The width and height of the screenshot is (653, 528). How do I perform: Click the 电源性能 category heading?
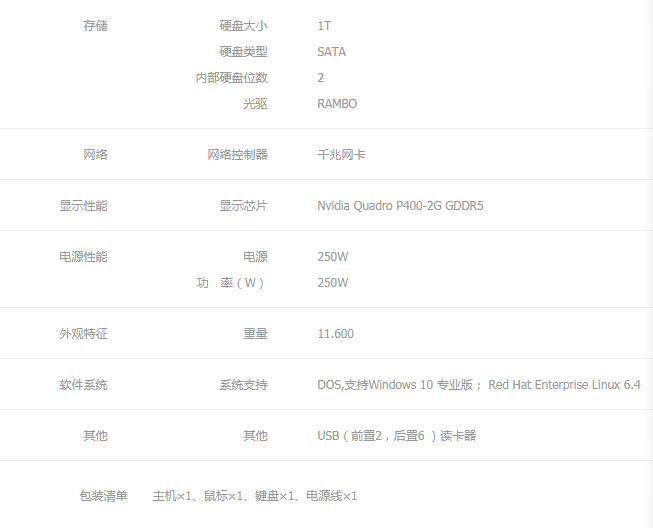[83, 257]
